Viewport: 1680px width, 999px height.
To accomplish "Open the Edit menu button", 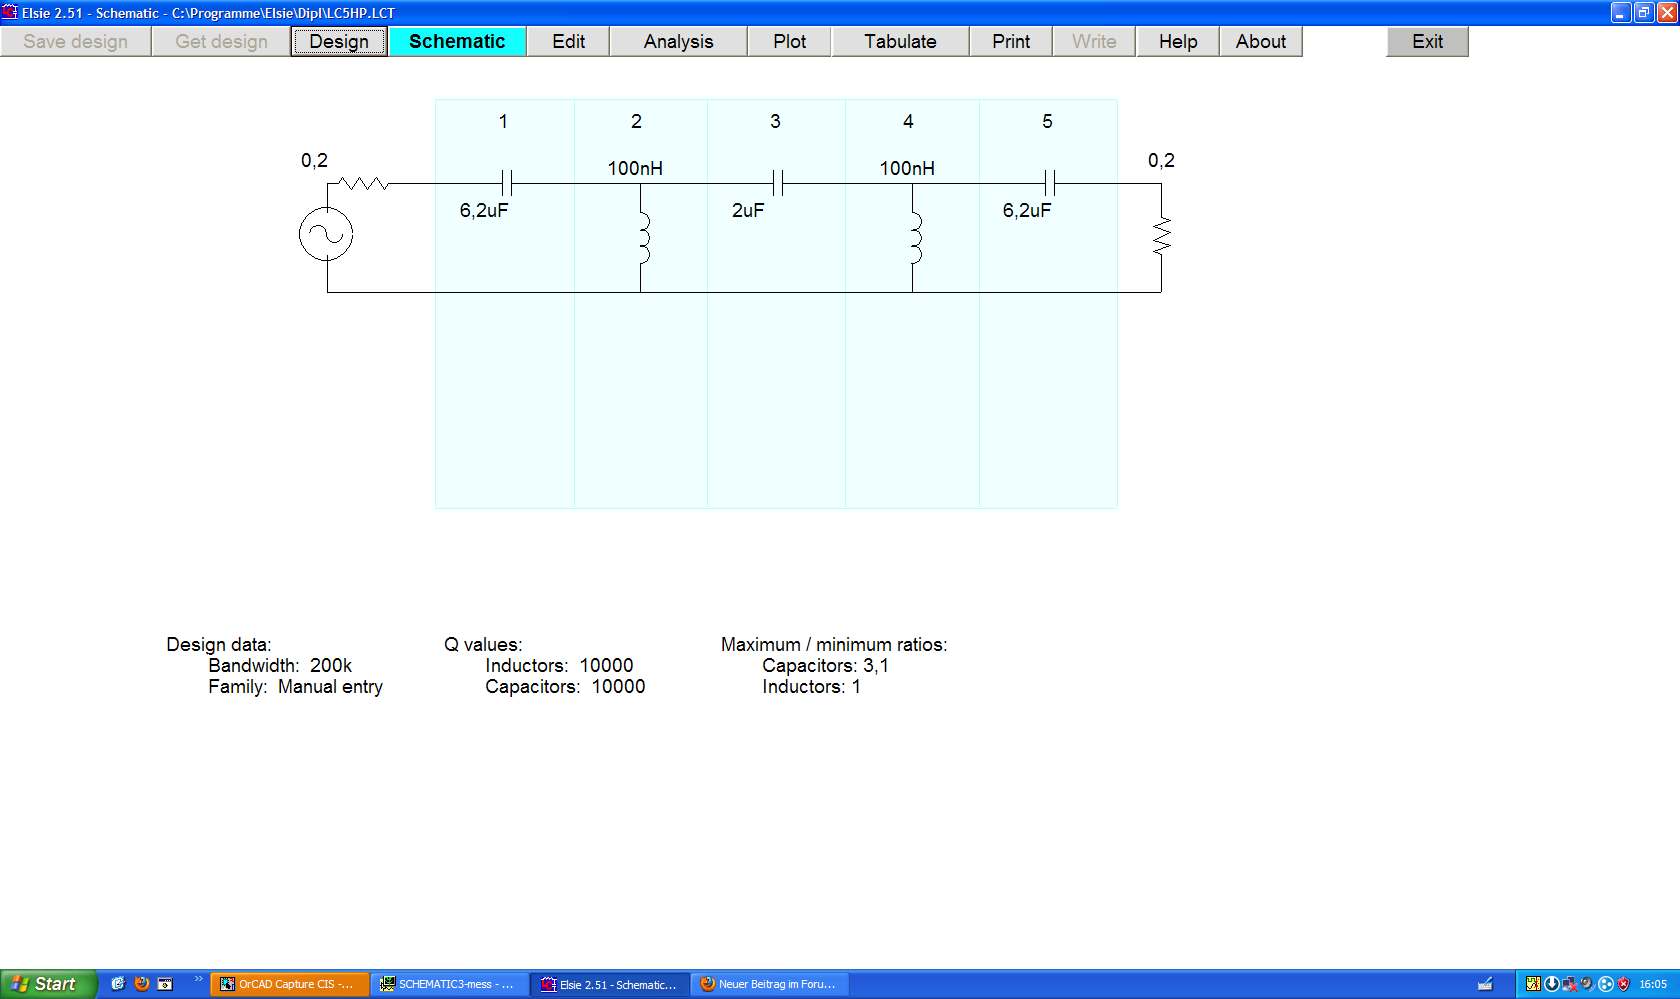I will [x=568, y=41].
